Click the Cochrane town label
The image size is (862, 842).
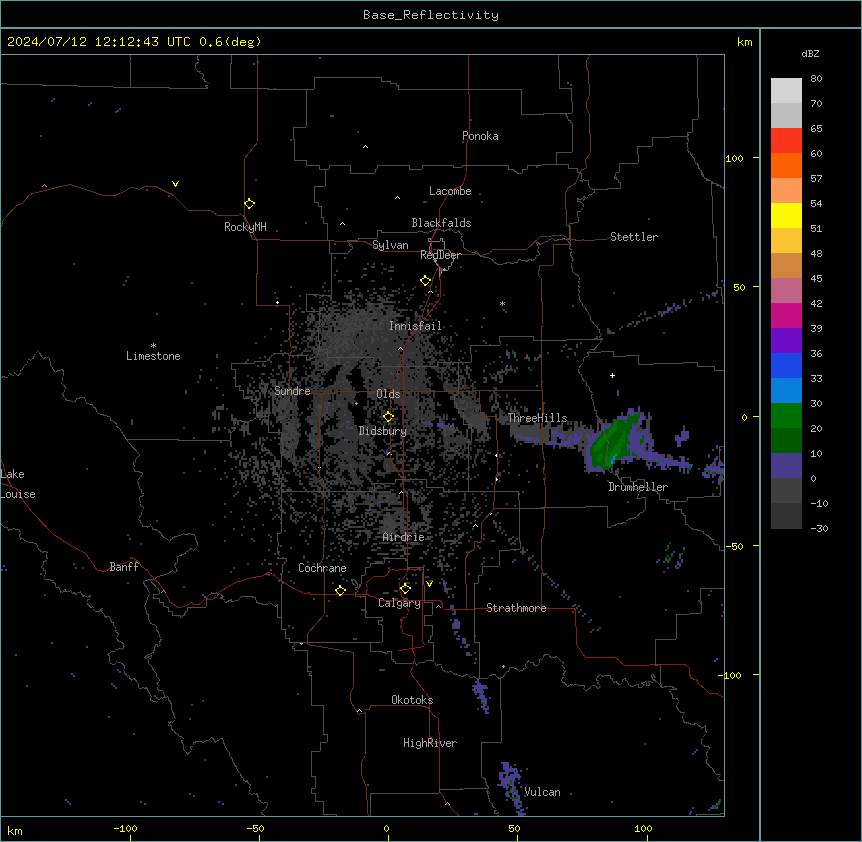[x=322, y=568]
